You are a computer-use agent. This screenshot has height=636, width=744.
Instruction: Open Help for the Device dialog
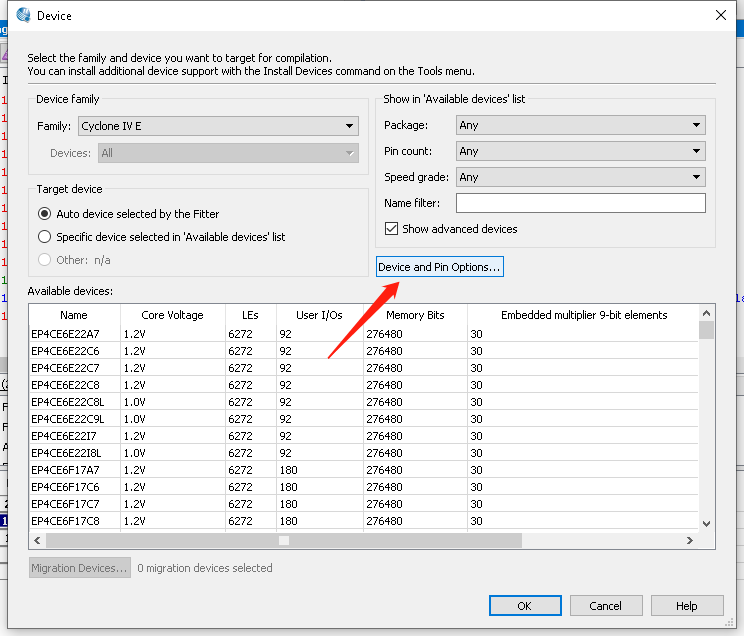click(687, 606)
